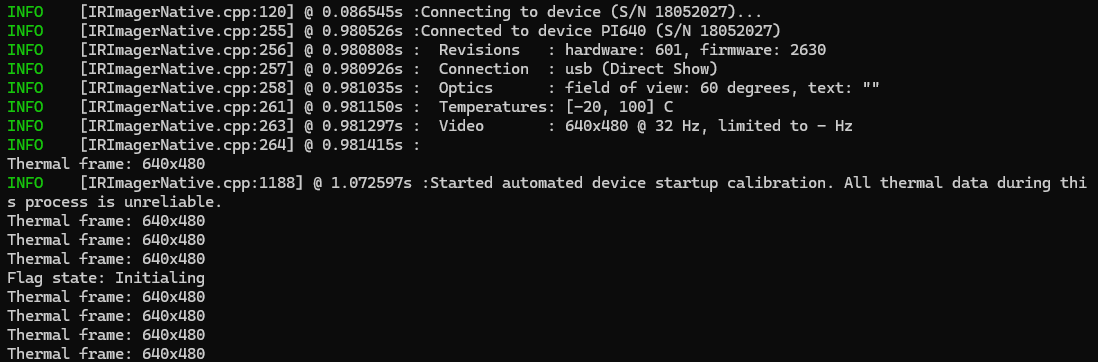Click the green INFO tag on first line

(25, 12)
